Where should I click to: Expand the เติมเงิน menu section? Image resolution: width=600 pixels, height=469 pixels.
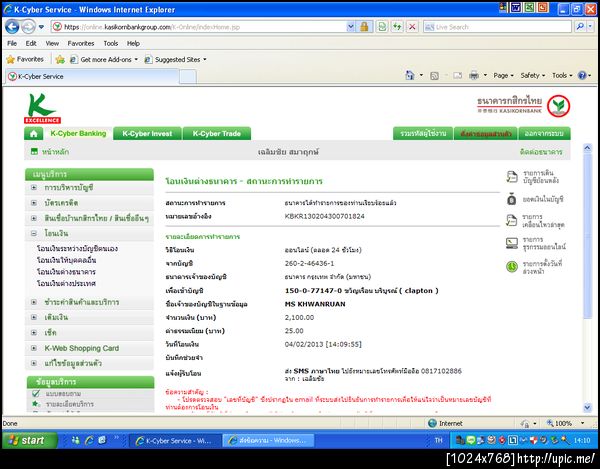coord(34,317)
